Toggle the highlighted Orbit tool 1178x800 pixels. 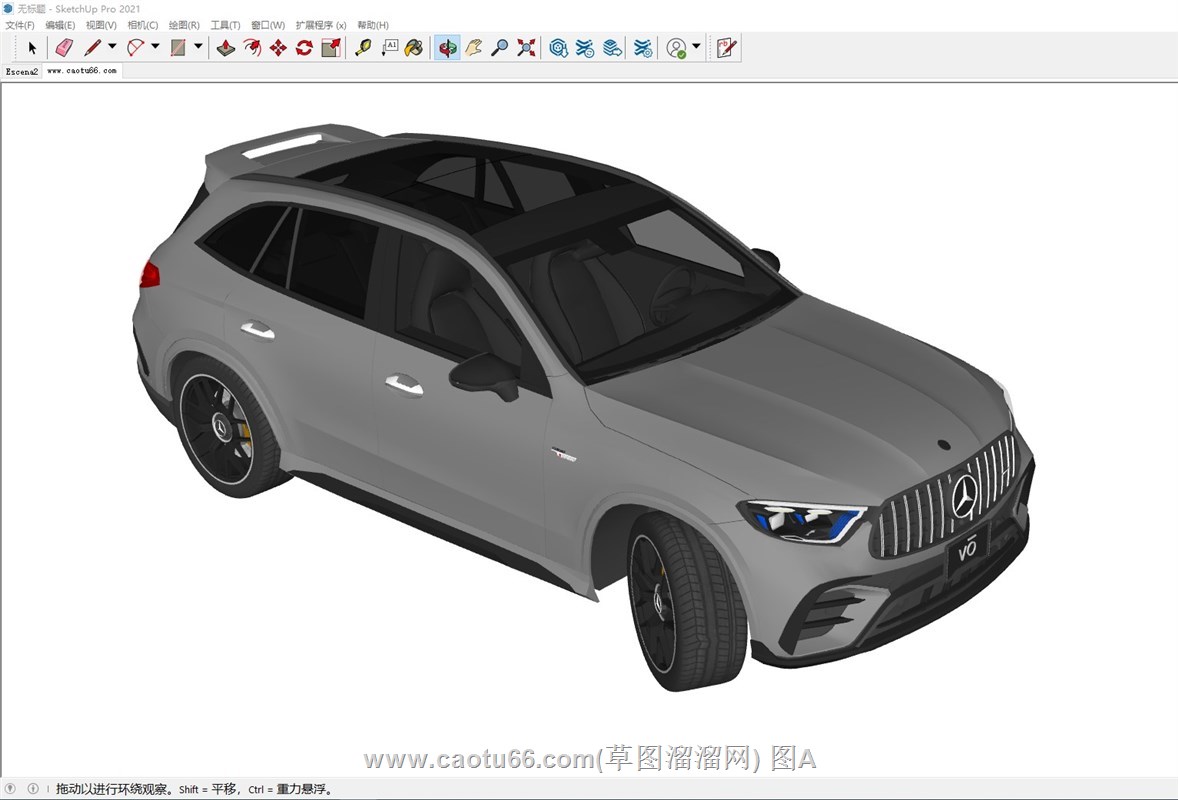tap(447, 48)
